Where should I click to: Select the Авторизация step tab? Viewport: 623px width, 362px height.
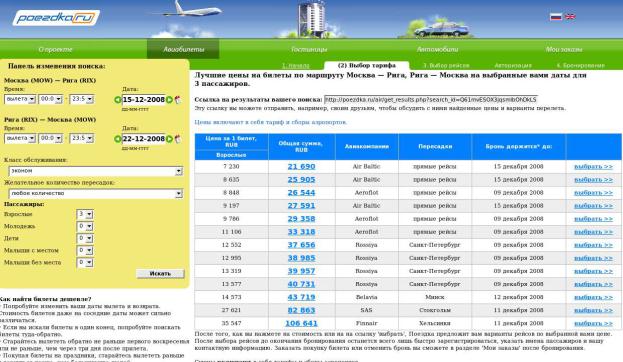[513, 66]
